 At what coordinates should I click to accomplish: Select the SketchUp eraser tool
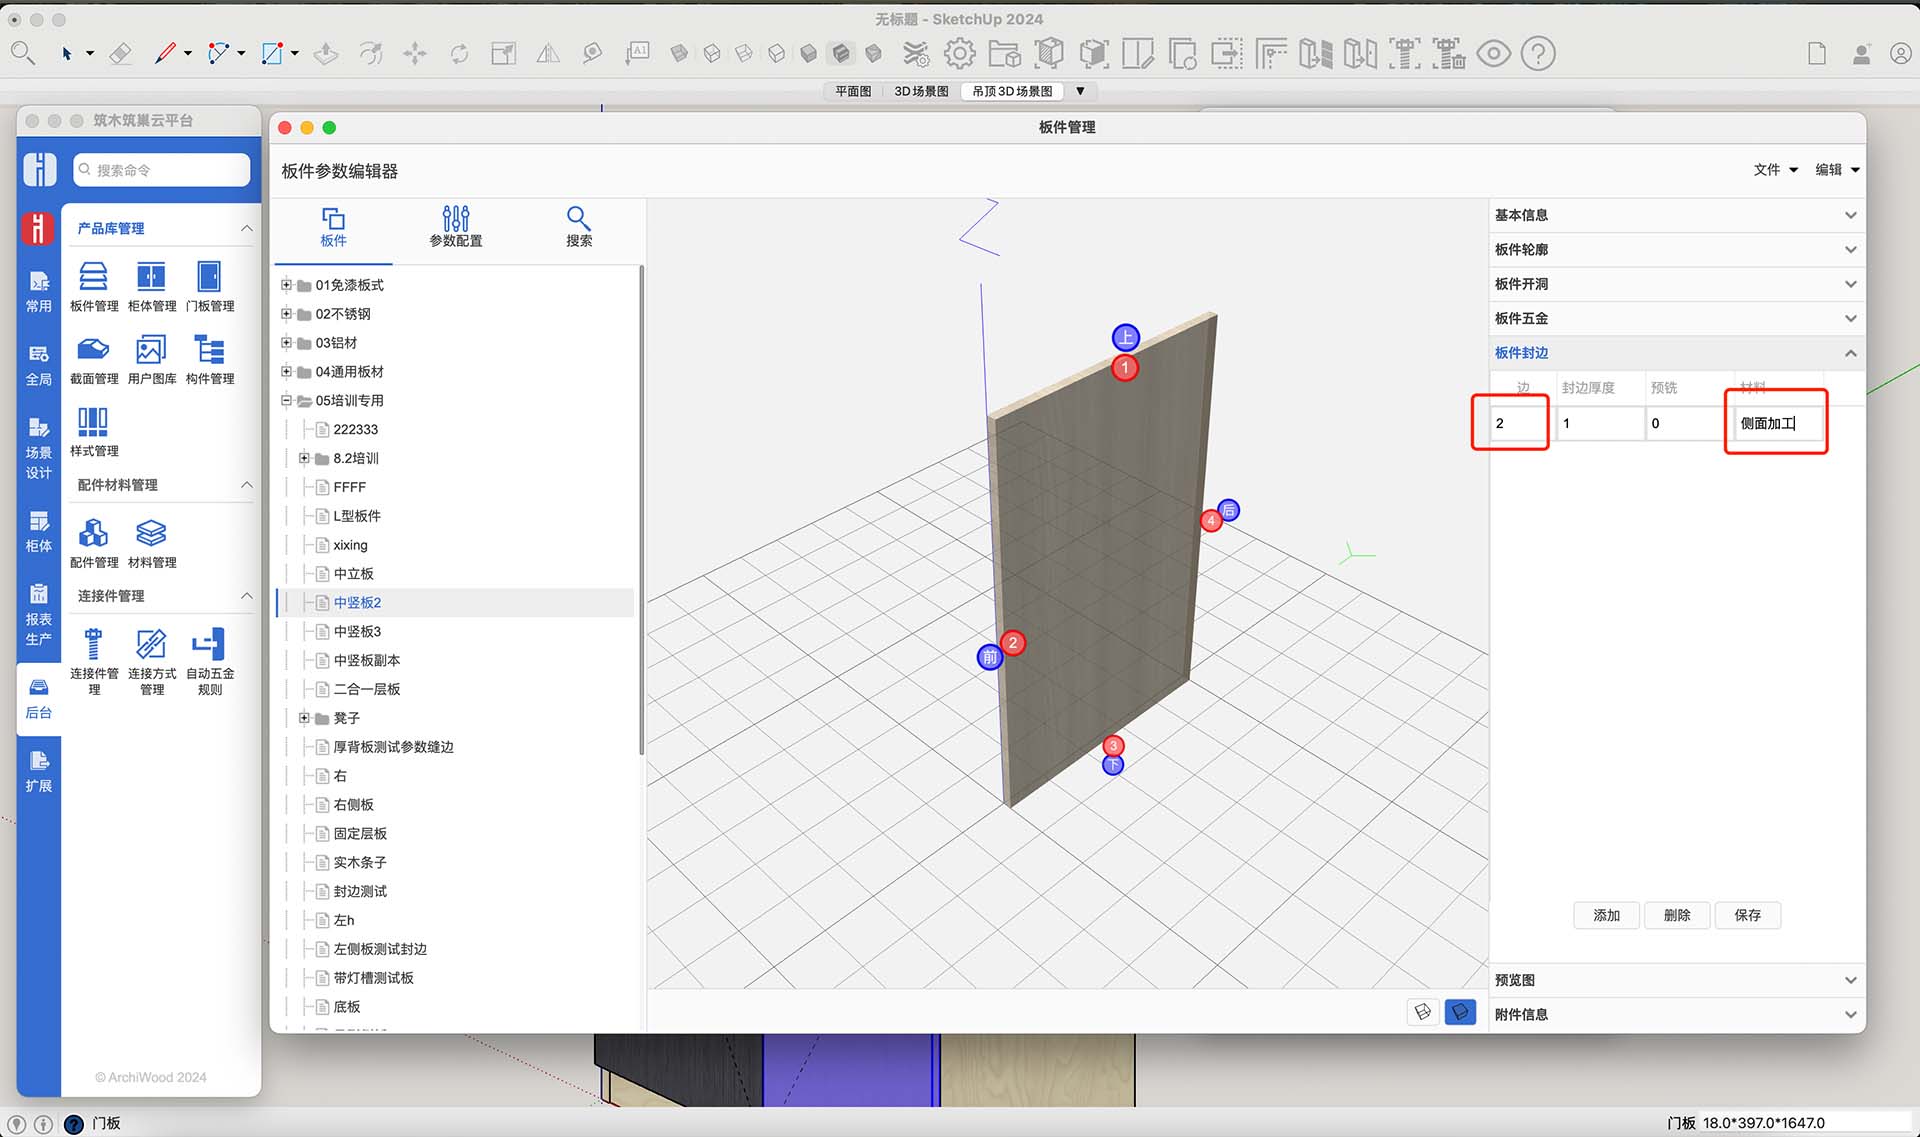tap(120, 53)
